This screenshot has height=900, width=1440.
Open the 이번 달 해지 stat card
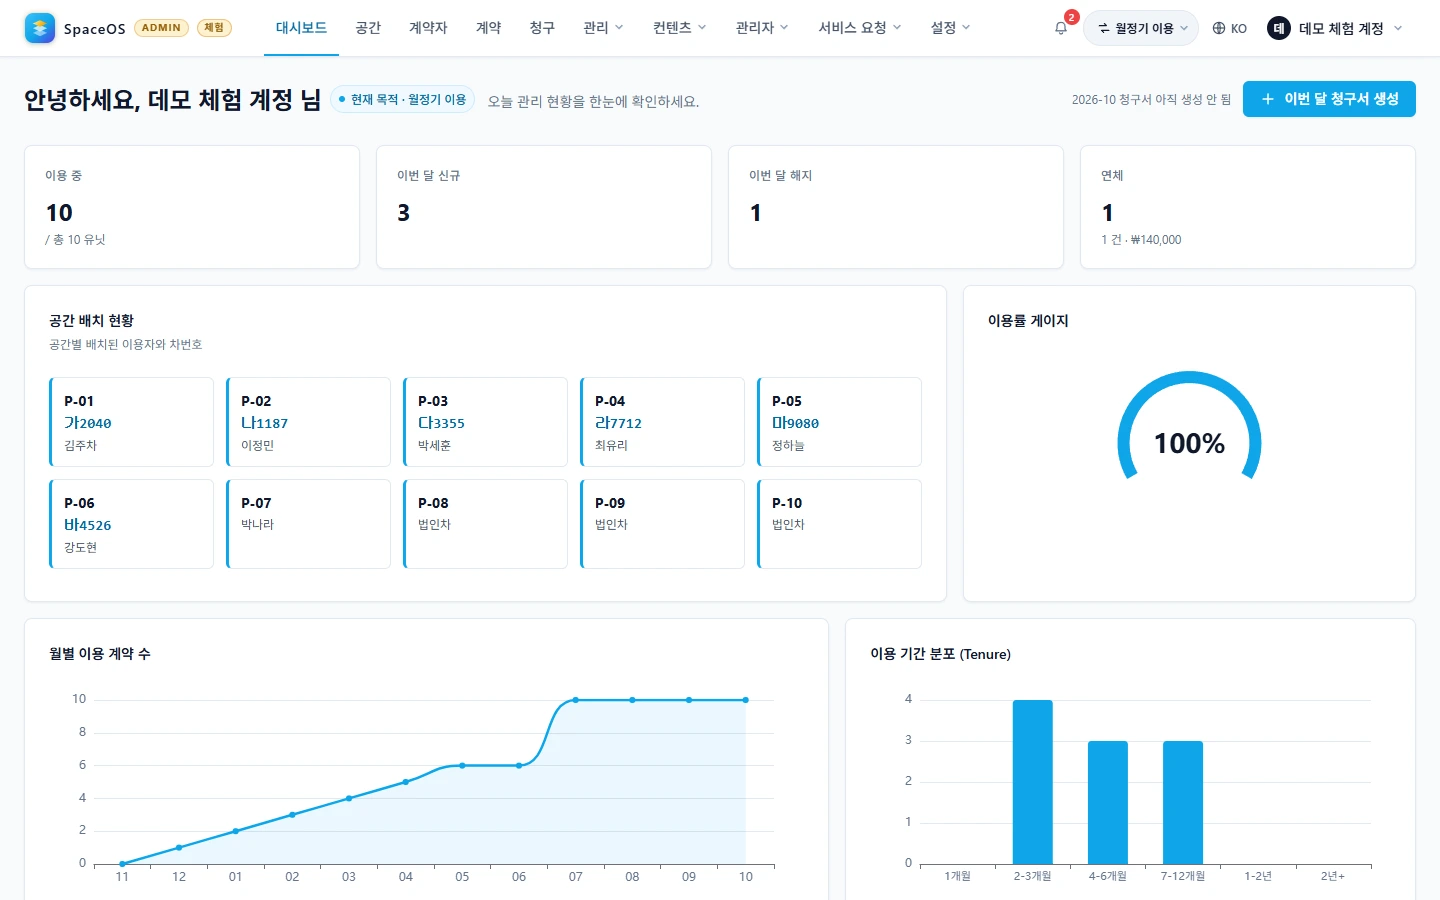point(896,207)
